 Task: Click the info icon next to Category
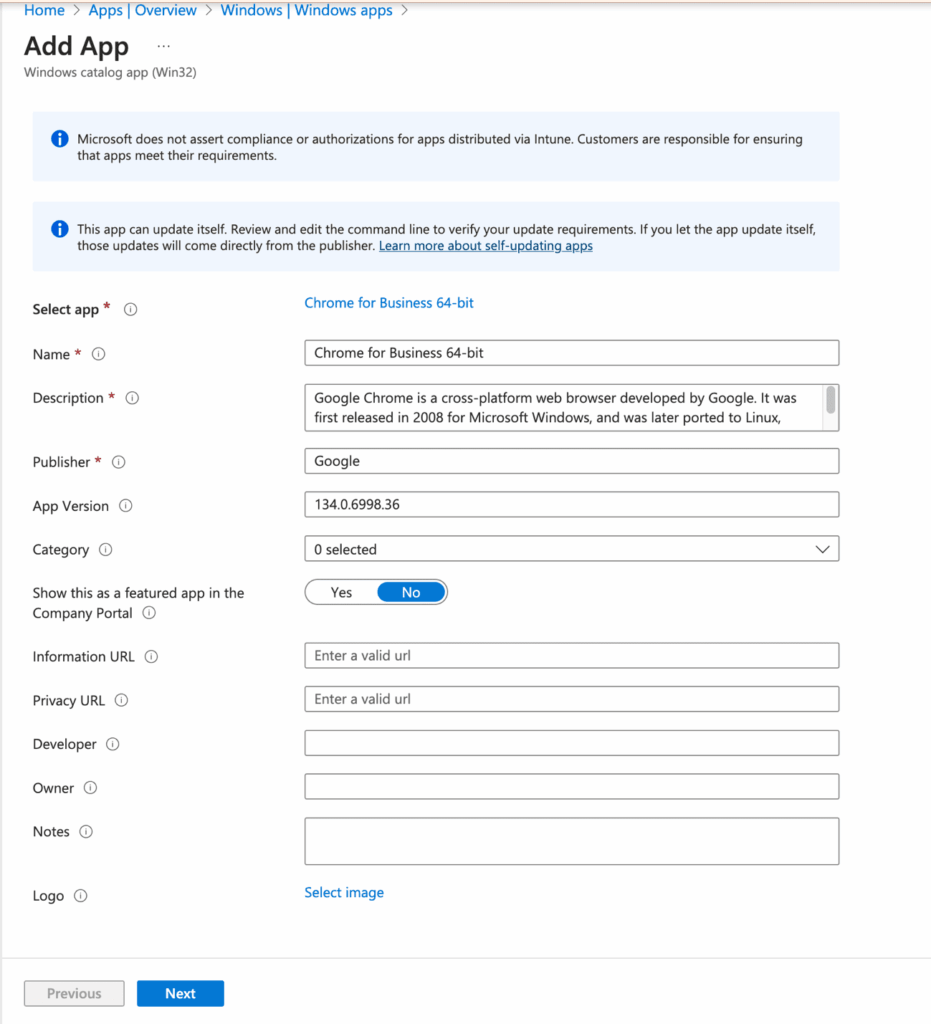[x=106, y=550]
